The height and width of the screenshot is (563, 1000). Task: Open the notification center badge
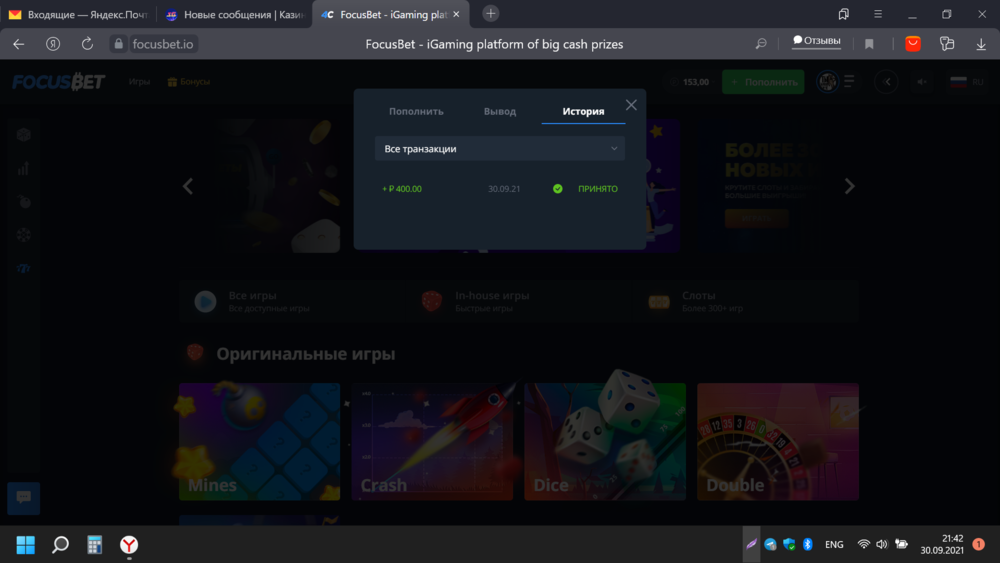pos(978,545)
